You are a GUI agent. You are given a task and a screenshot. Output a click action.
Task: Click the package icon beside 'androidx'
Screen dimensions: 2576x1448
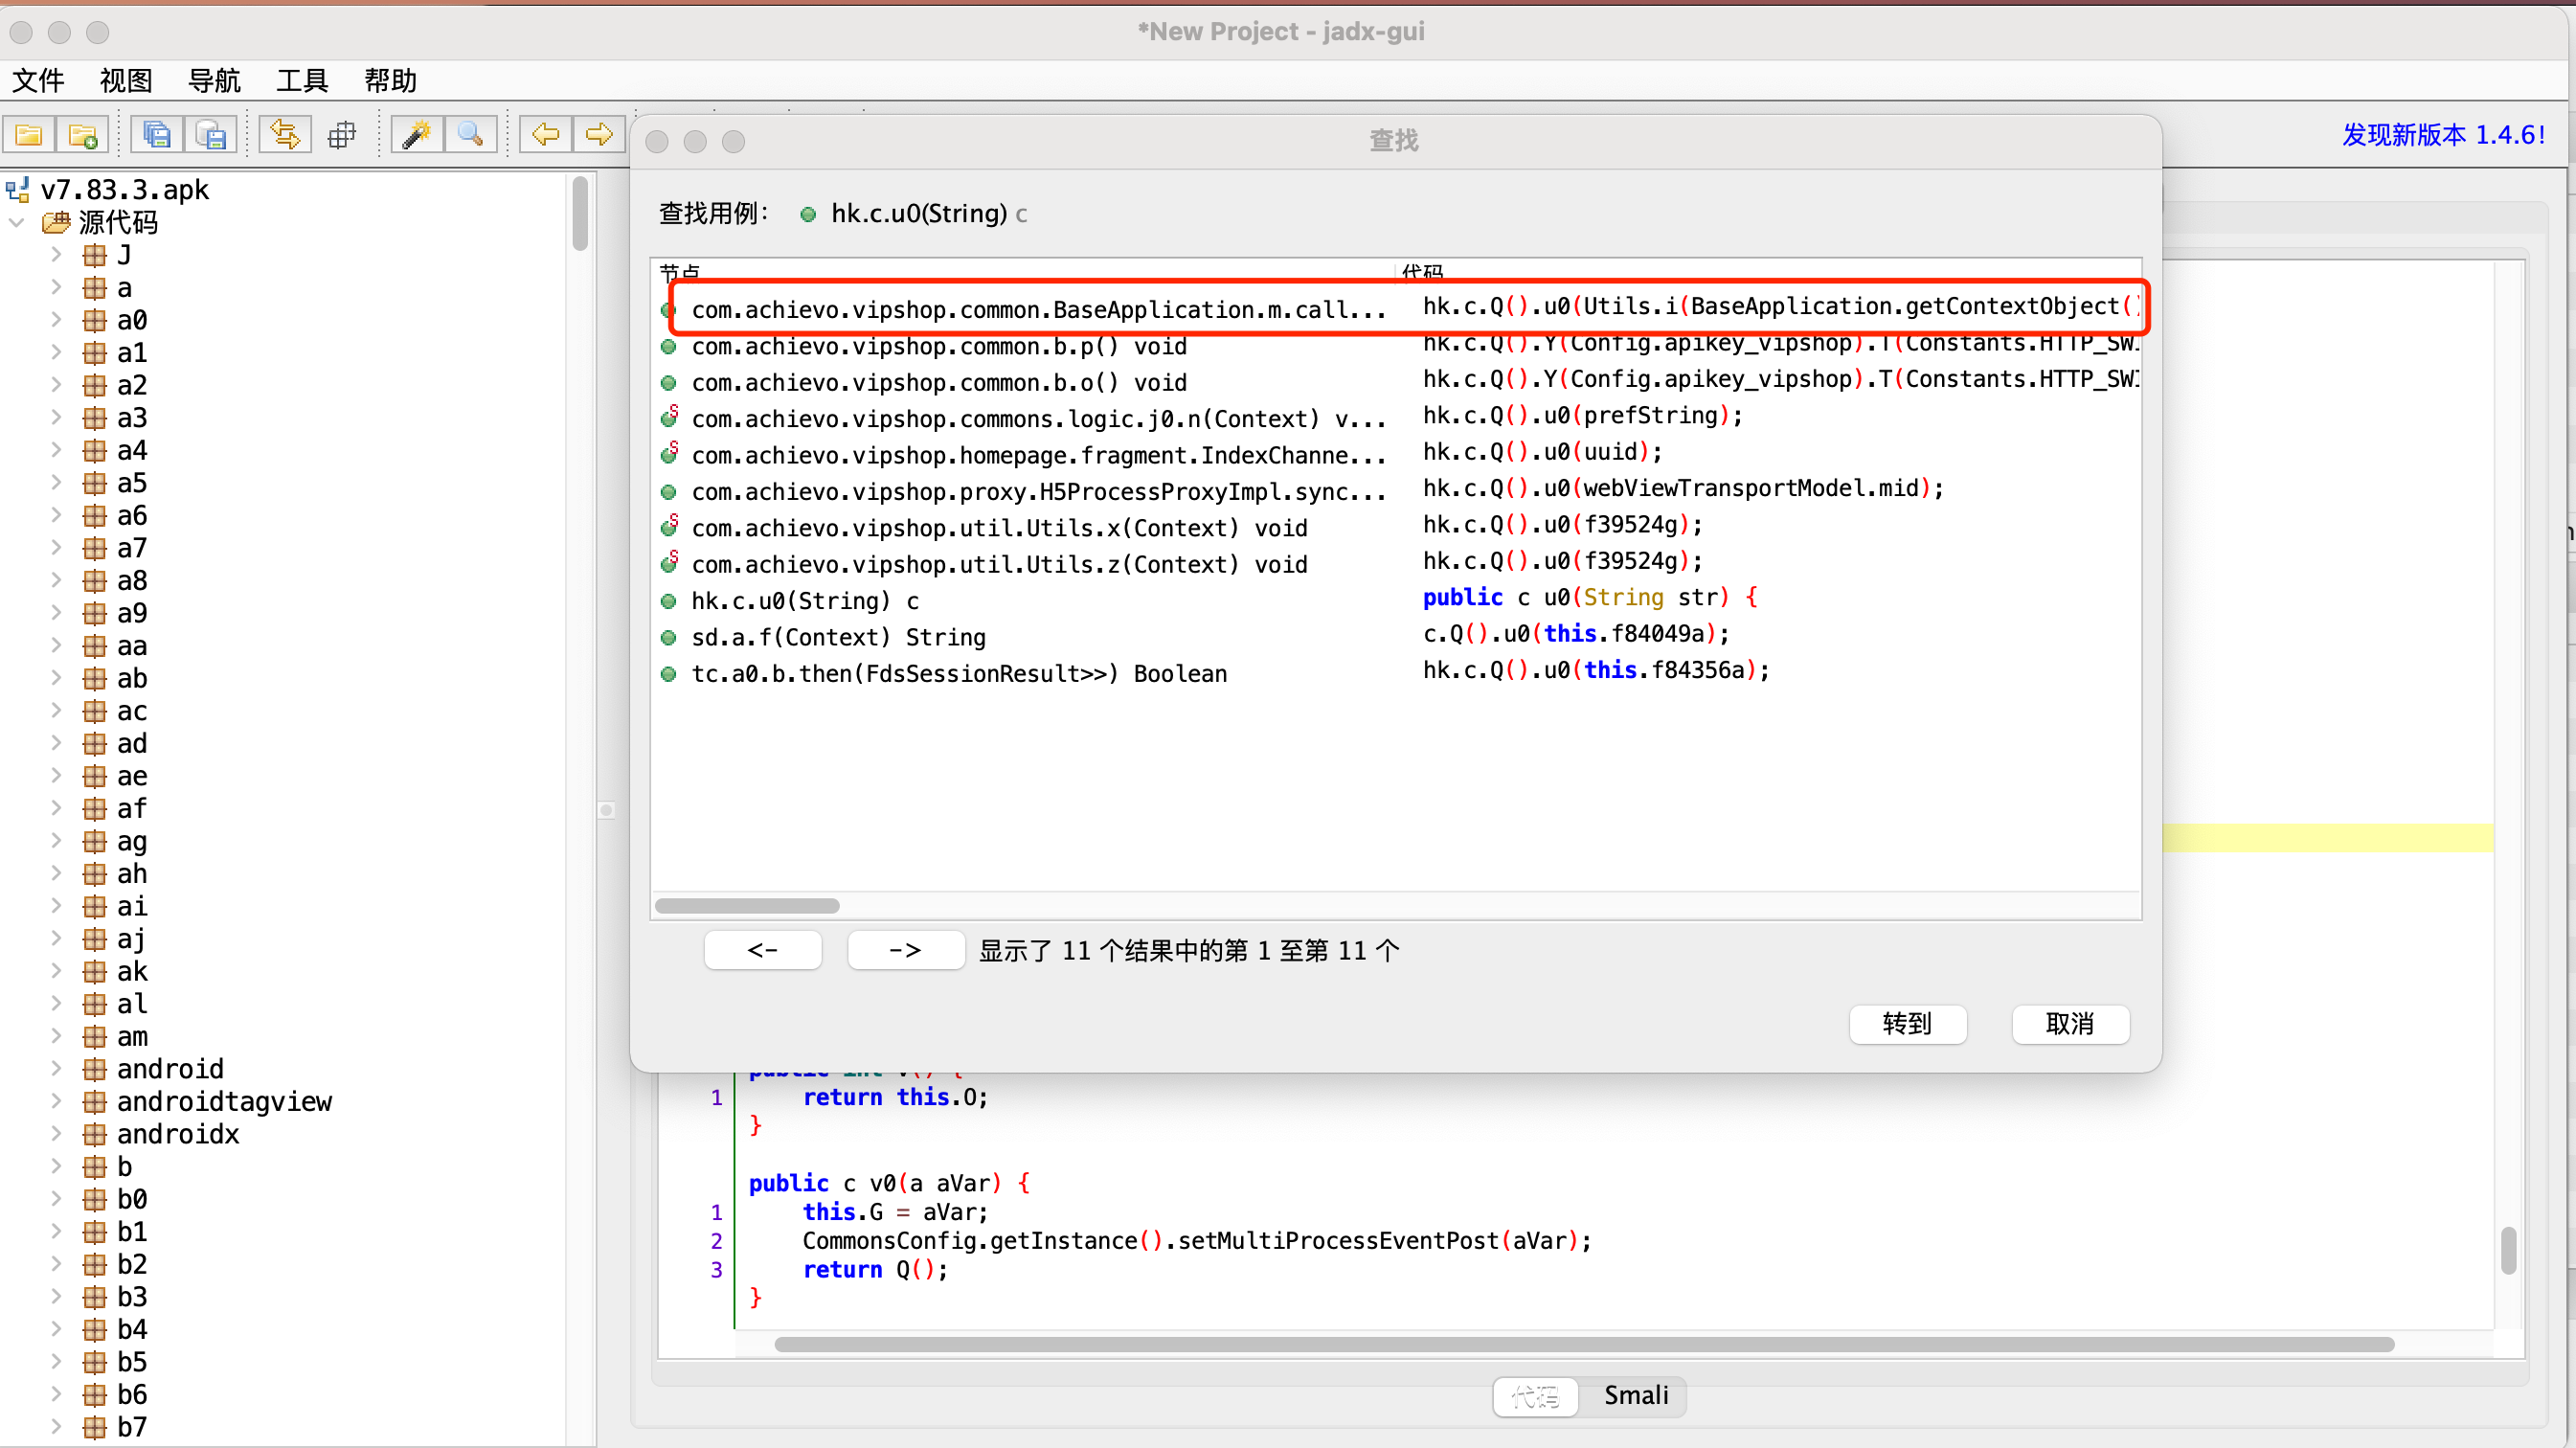(94, 1134)
